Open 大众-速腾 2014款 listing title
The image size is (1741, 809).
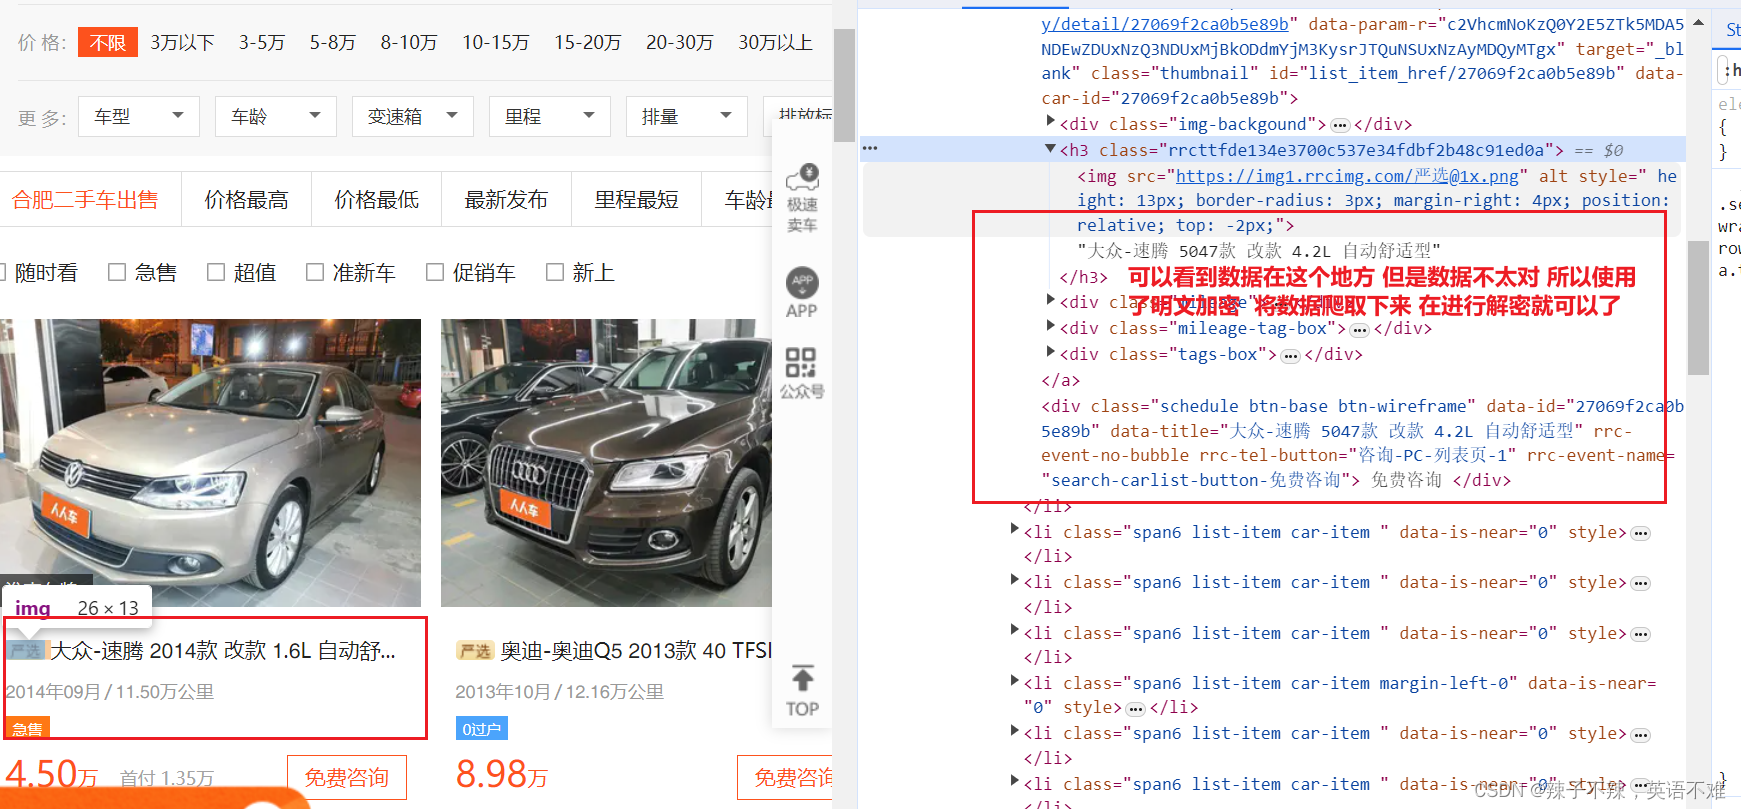[223, 651]
